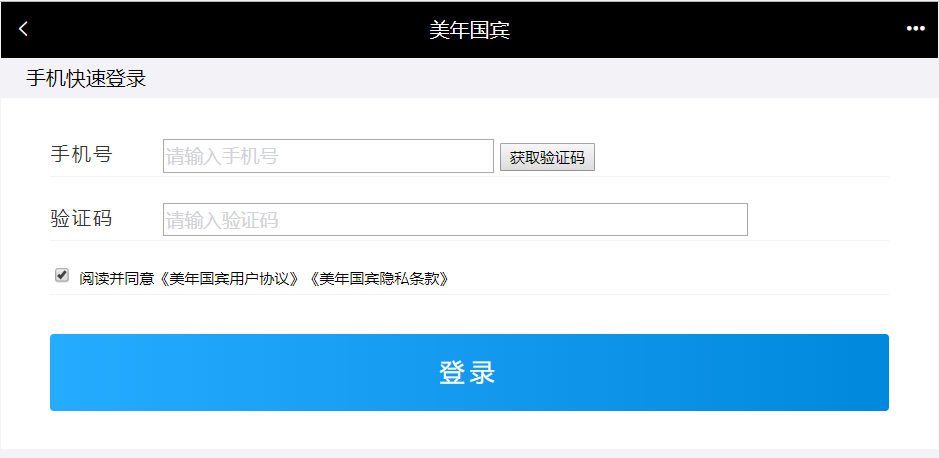Go back using the left arrow icon
Image resolution: width=939 pixels, height=458 pixels.
click(x=23, y=29)
